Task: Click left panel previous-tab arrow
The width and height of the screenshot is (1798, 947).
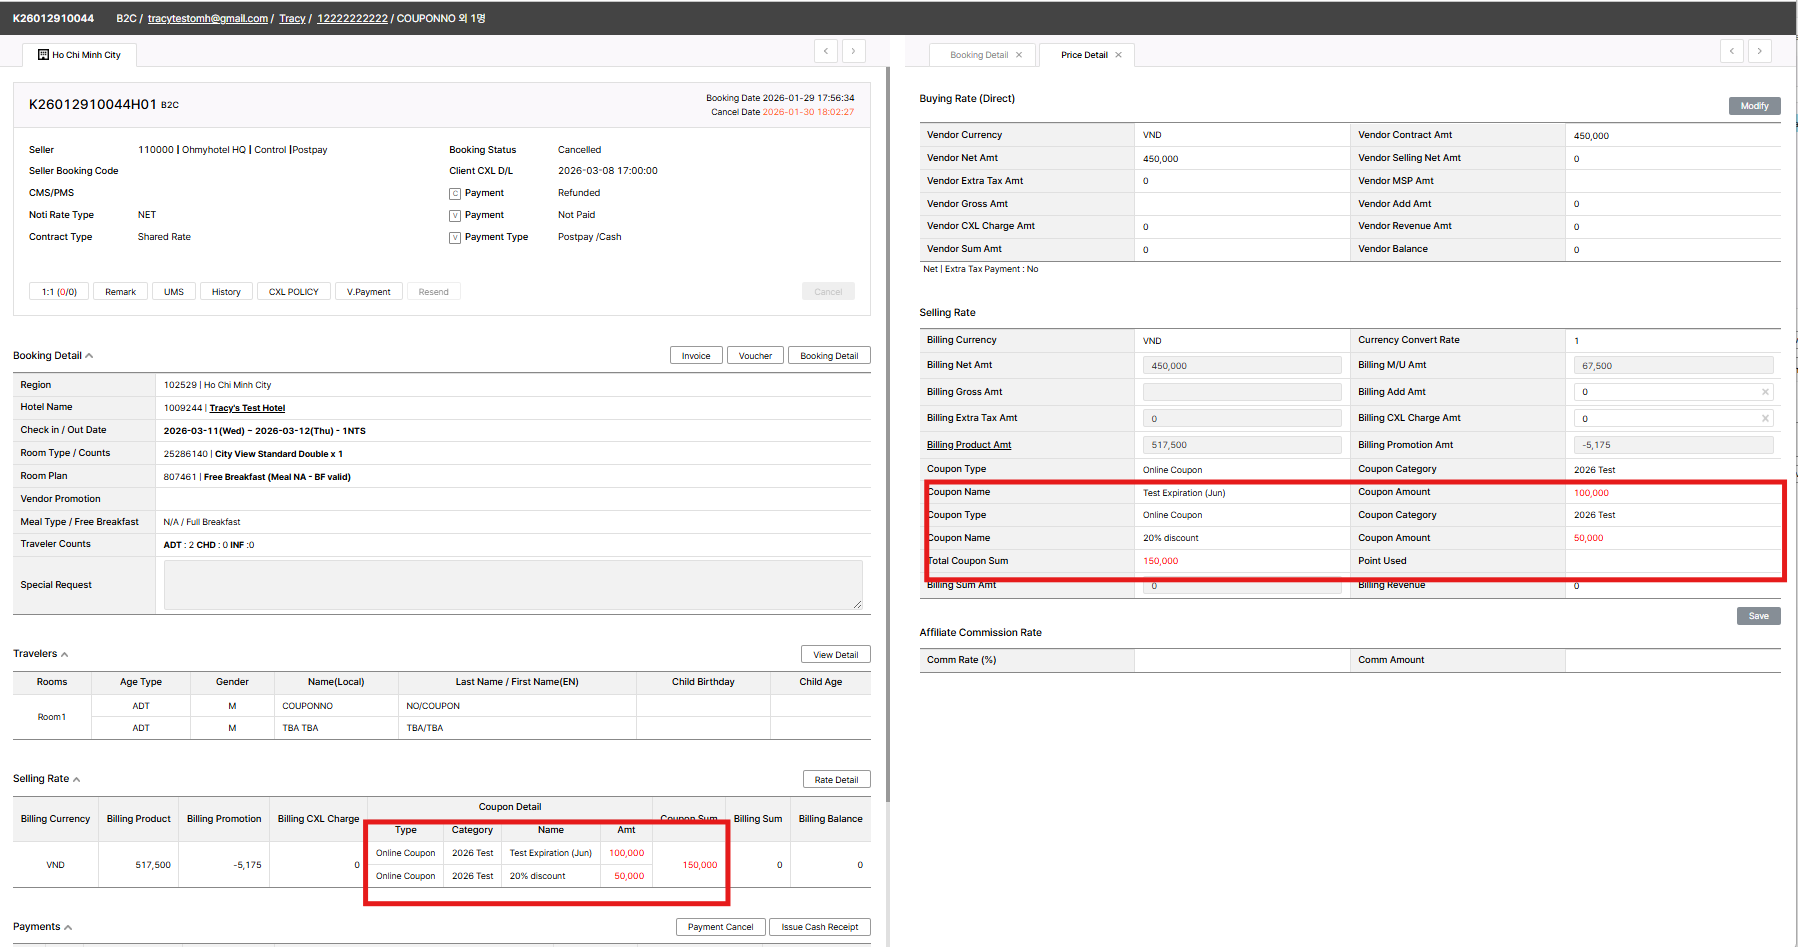Action: 826,51
